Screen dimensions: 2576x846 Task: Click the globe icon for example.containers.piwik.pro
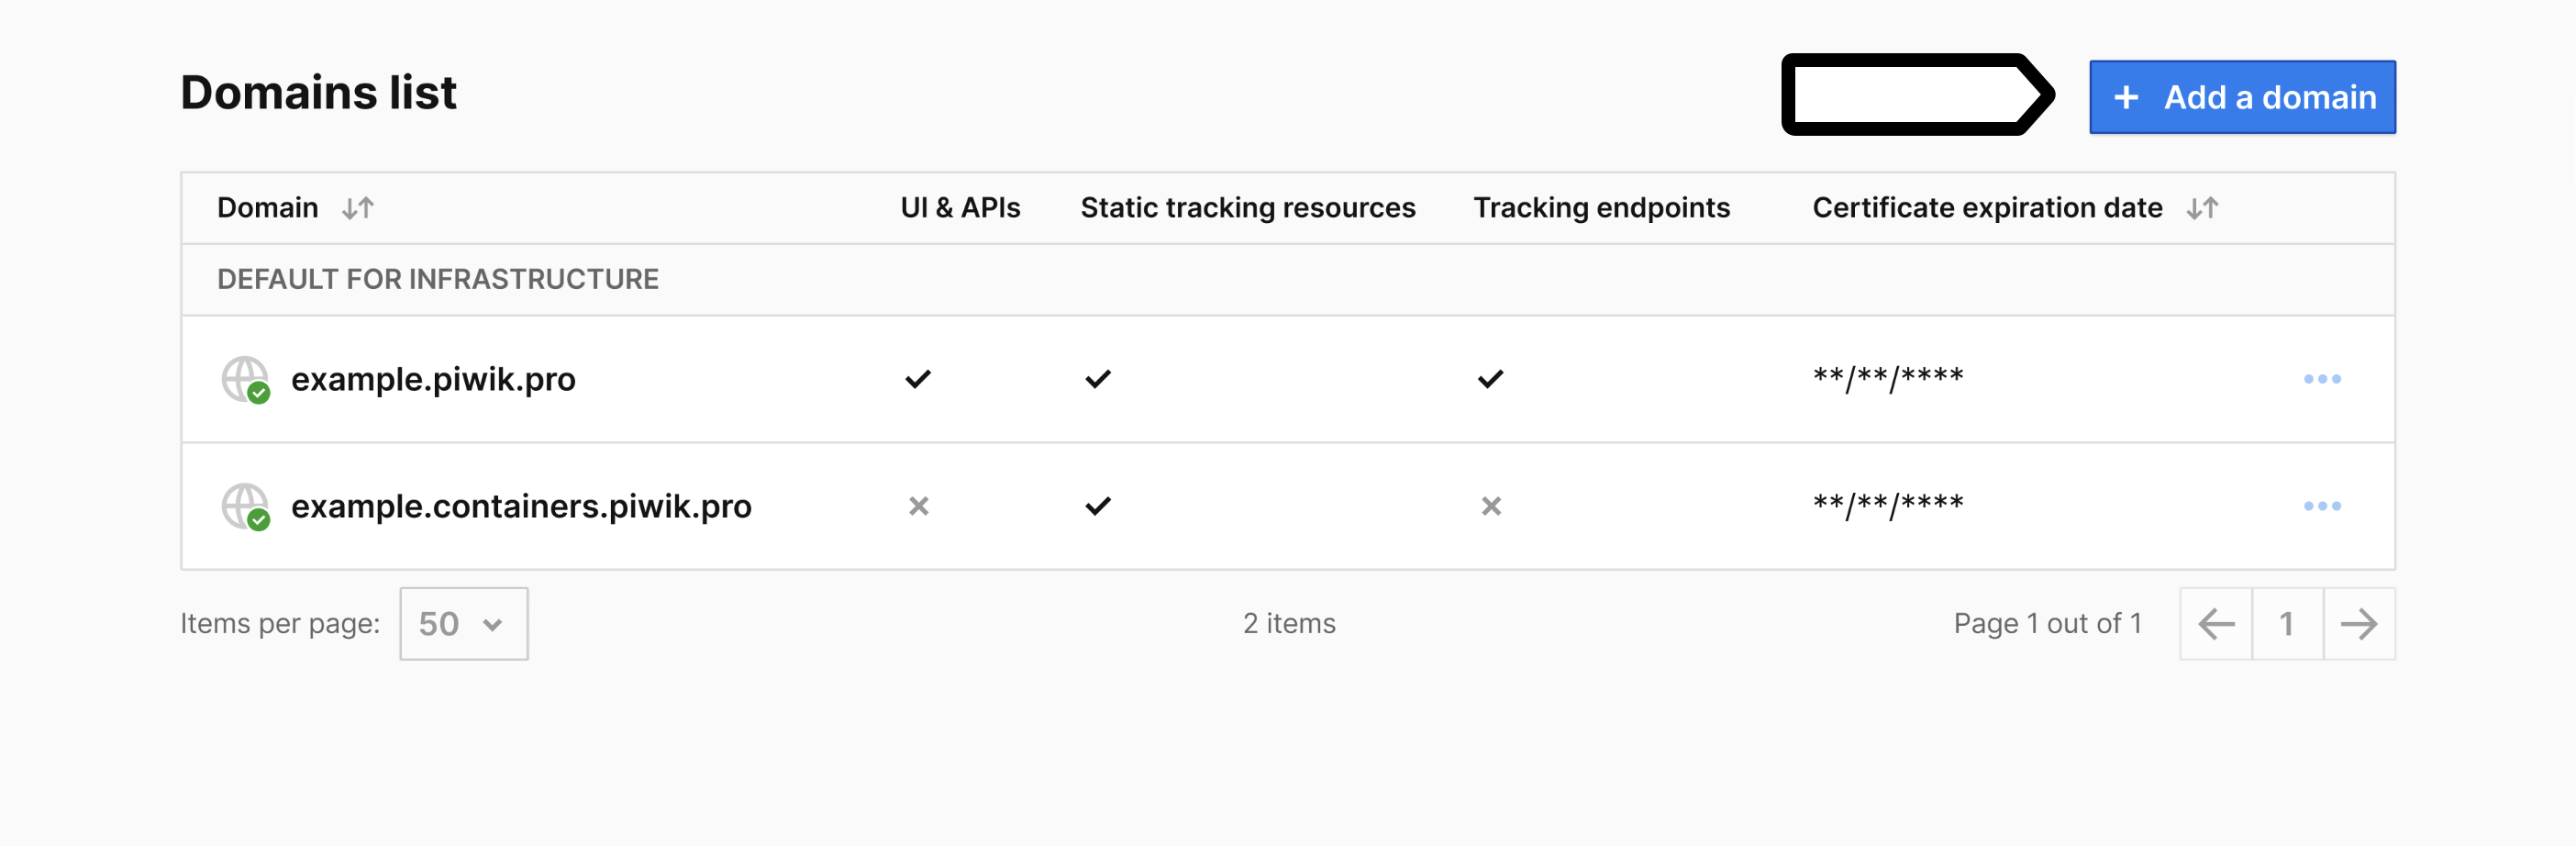tap(245, 506)
